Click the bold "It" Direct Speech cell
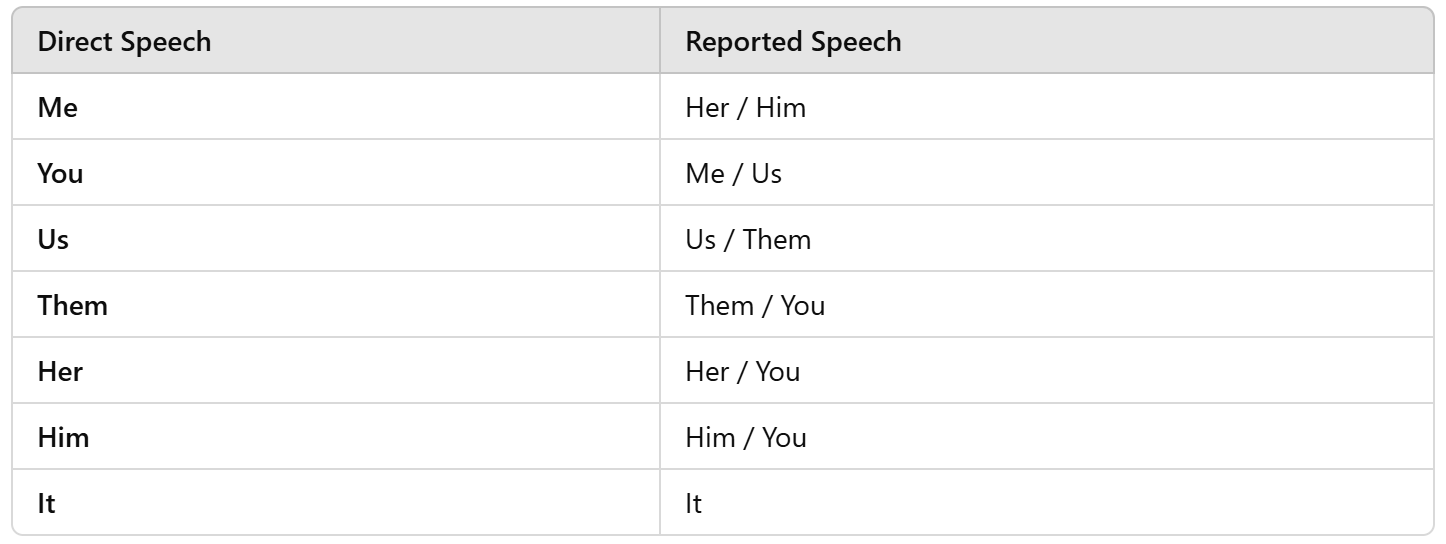 click(x=47, y=504)
